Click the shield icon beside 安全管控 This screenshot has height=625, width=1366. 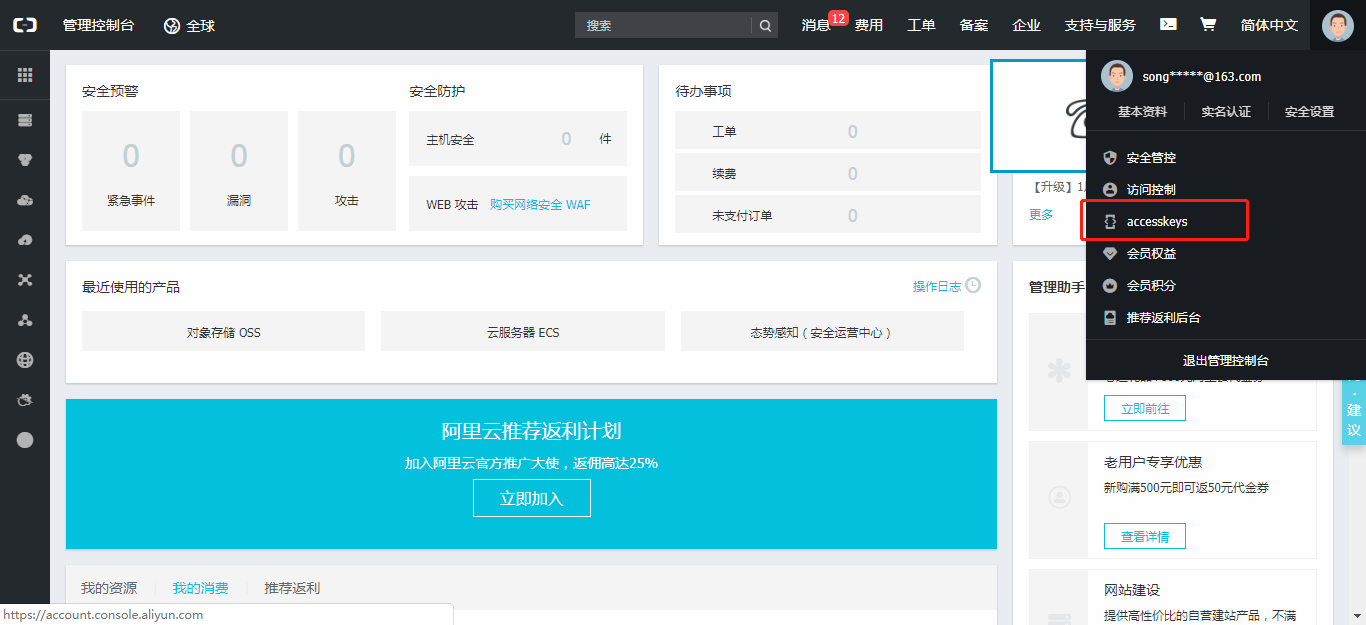[1109, 158]
